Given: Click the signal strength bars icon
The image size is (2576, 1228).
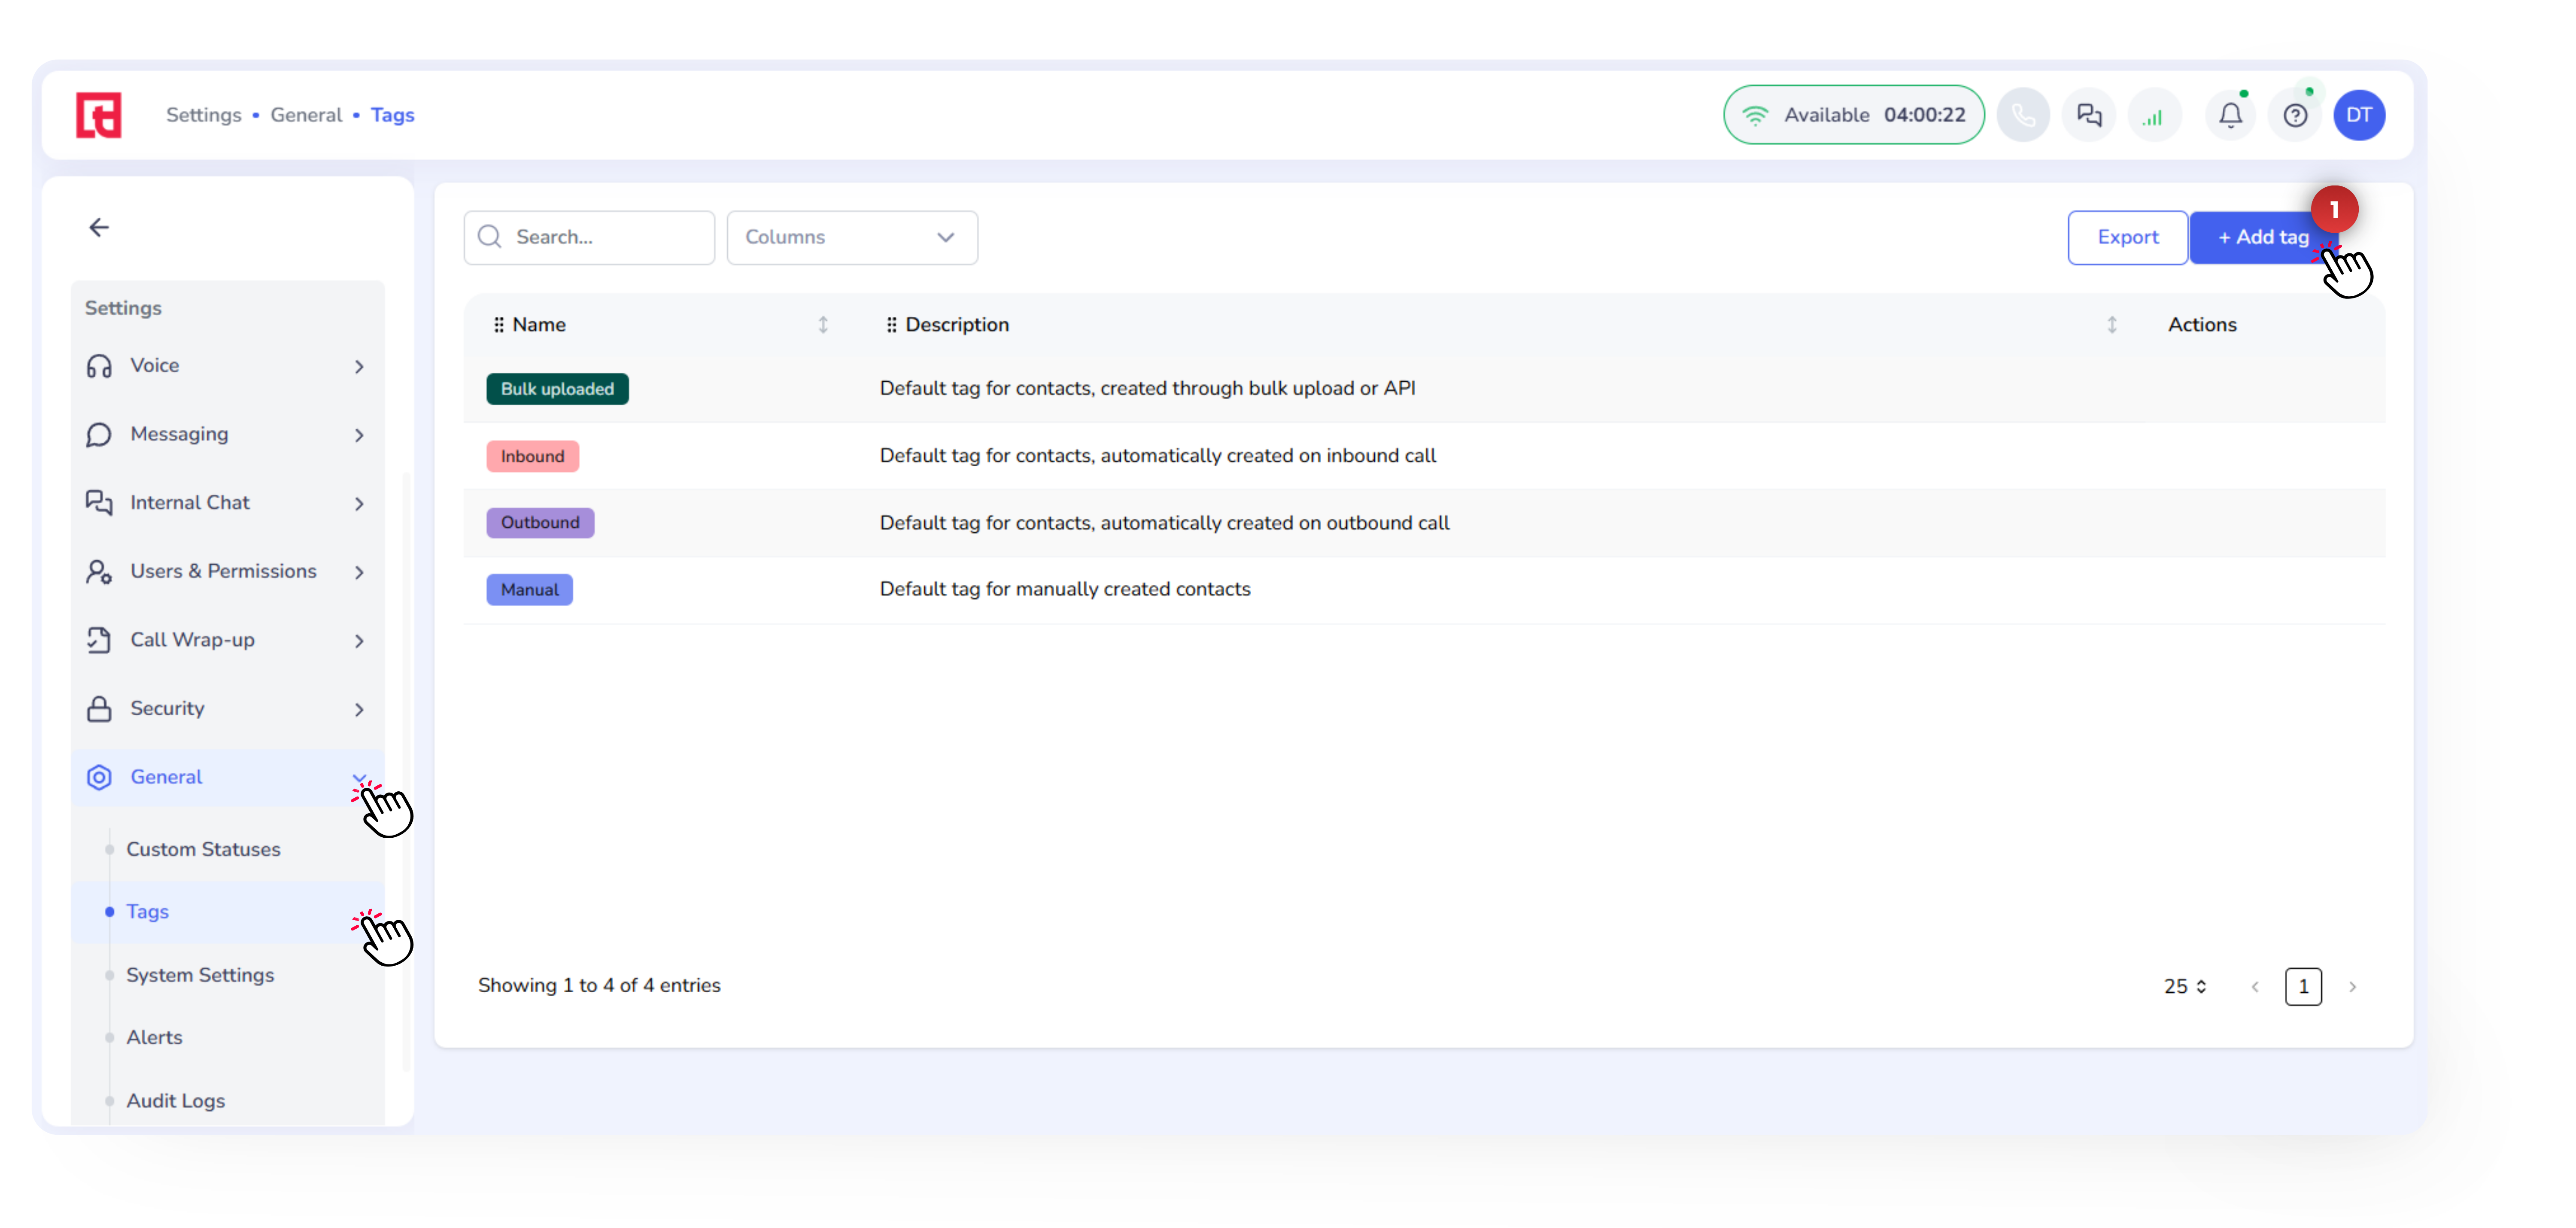Looking at the screenshot, I should pyautogui.click(x=2153, y=116).
